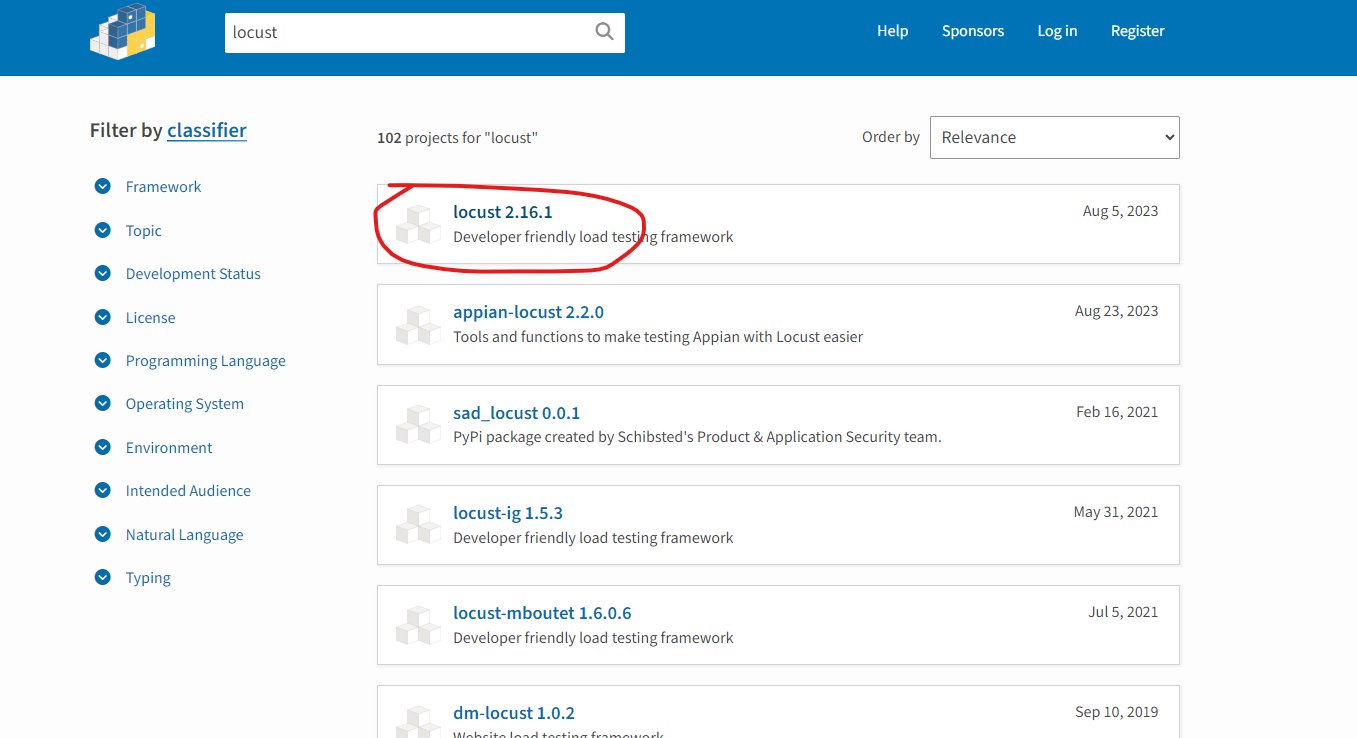Open the Help page from the header
The height and width of the screenshot is (738, 1357).
click(892, 31)
